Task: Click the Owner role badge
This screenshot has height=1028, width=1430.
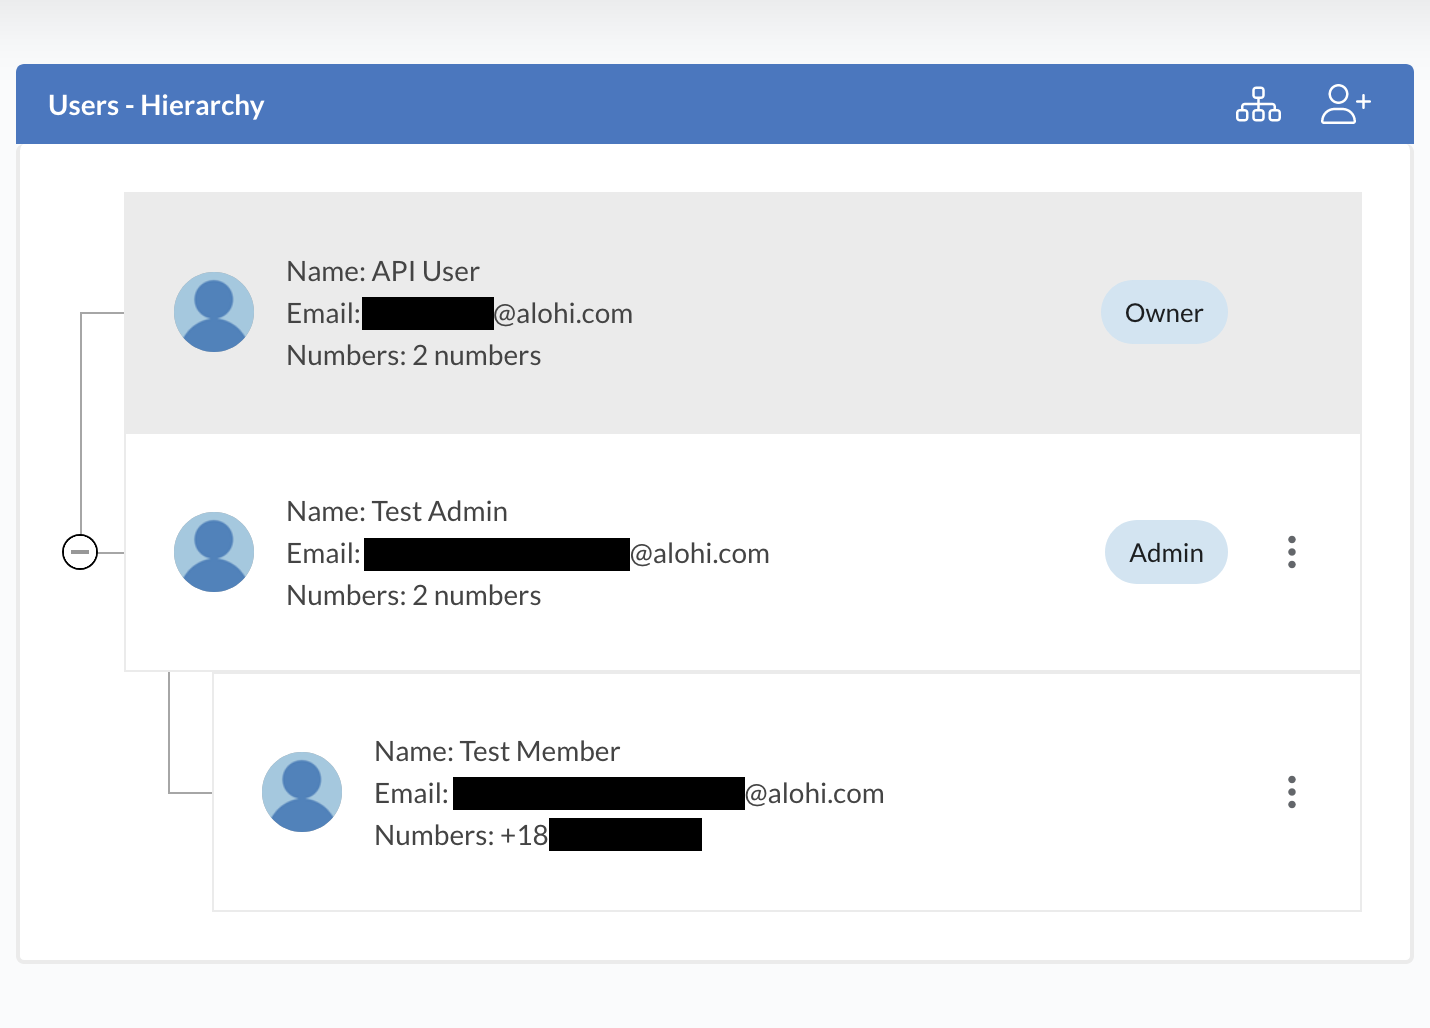Action: (x=1163, y=313)
